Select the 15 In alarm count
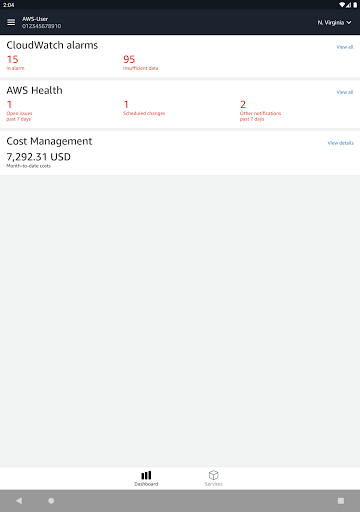The image size is (360, 512). click(15, 62)
